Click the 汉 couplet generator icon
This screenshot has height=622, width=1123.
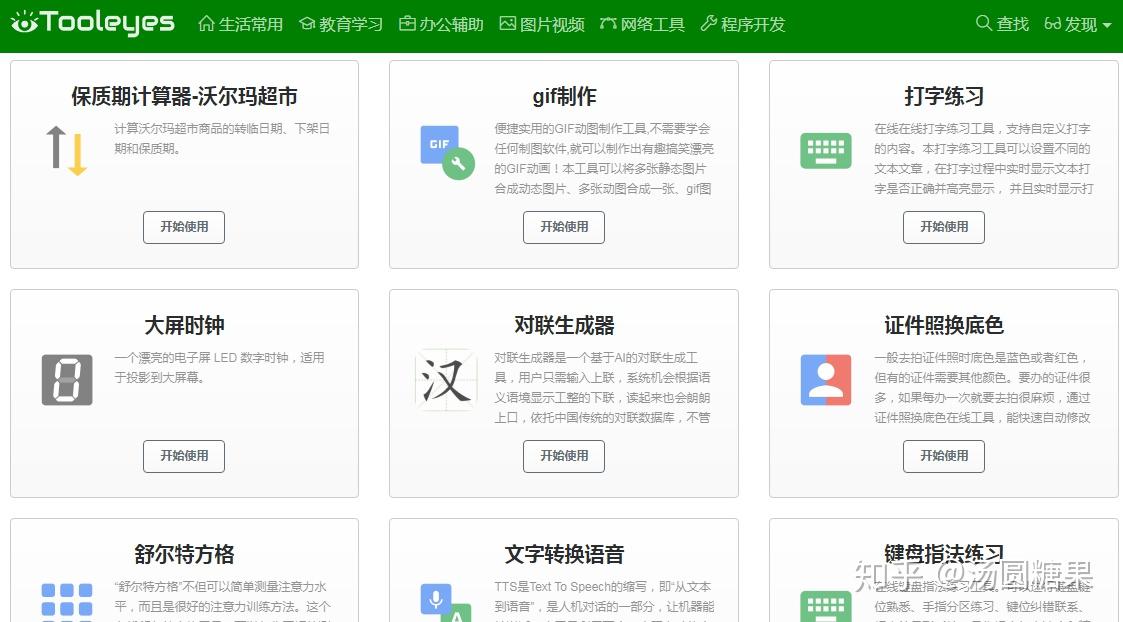pyautogui.click(x=446, y=380)
